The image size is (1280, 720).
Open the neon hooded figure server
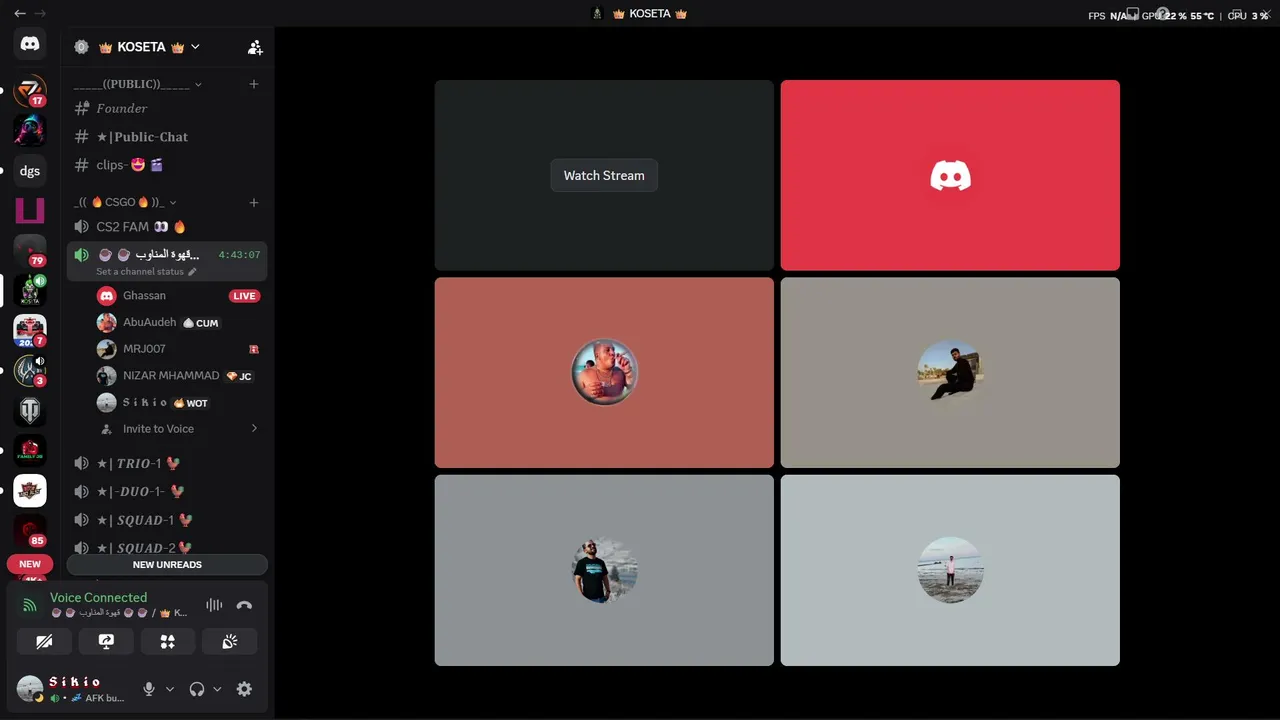[30, 131]
